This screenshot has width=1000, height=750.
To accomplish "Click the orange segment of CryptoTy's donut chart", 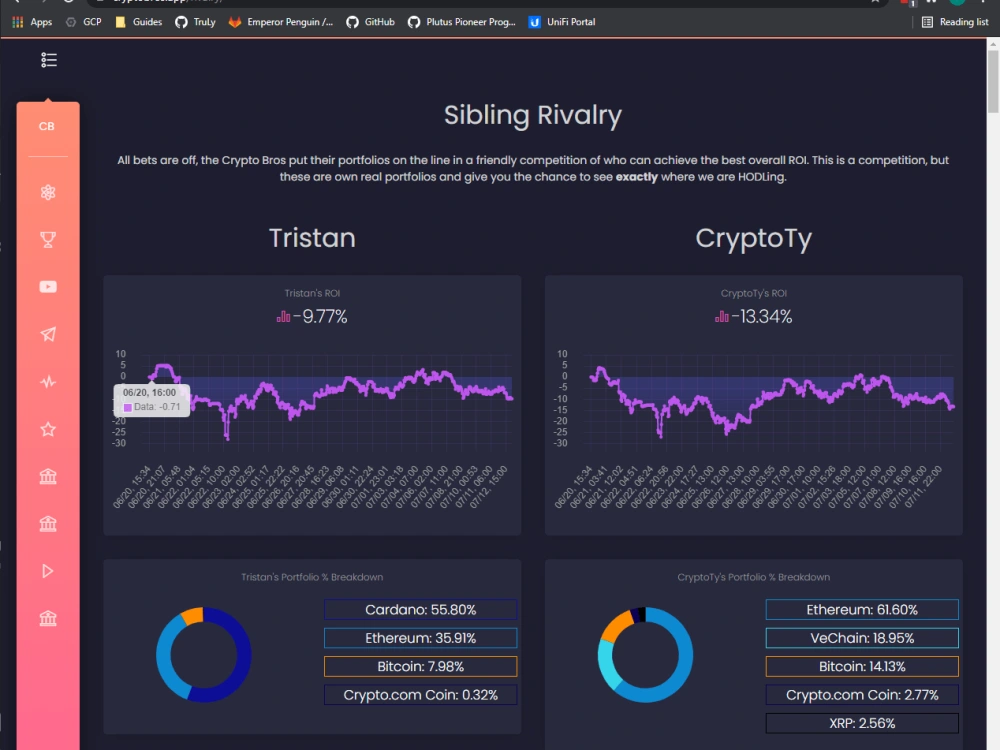I will click(x=615, y=628).
